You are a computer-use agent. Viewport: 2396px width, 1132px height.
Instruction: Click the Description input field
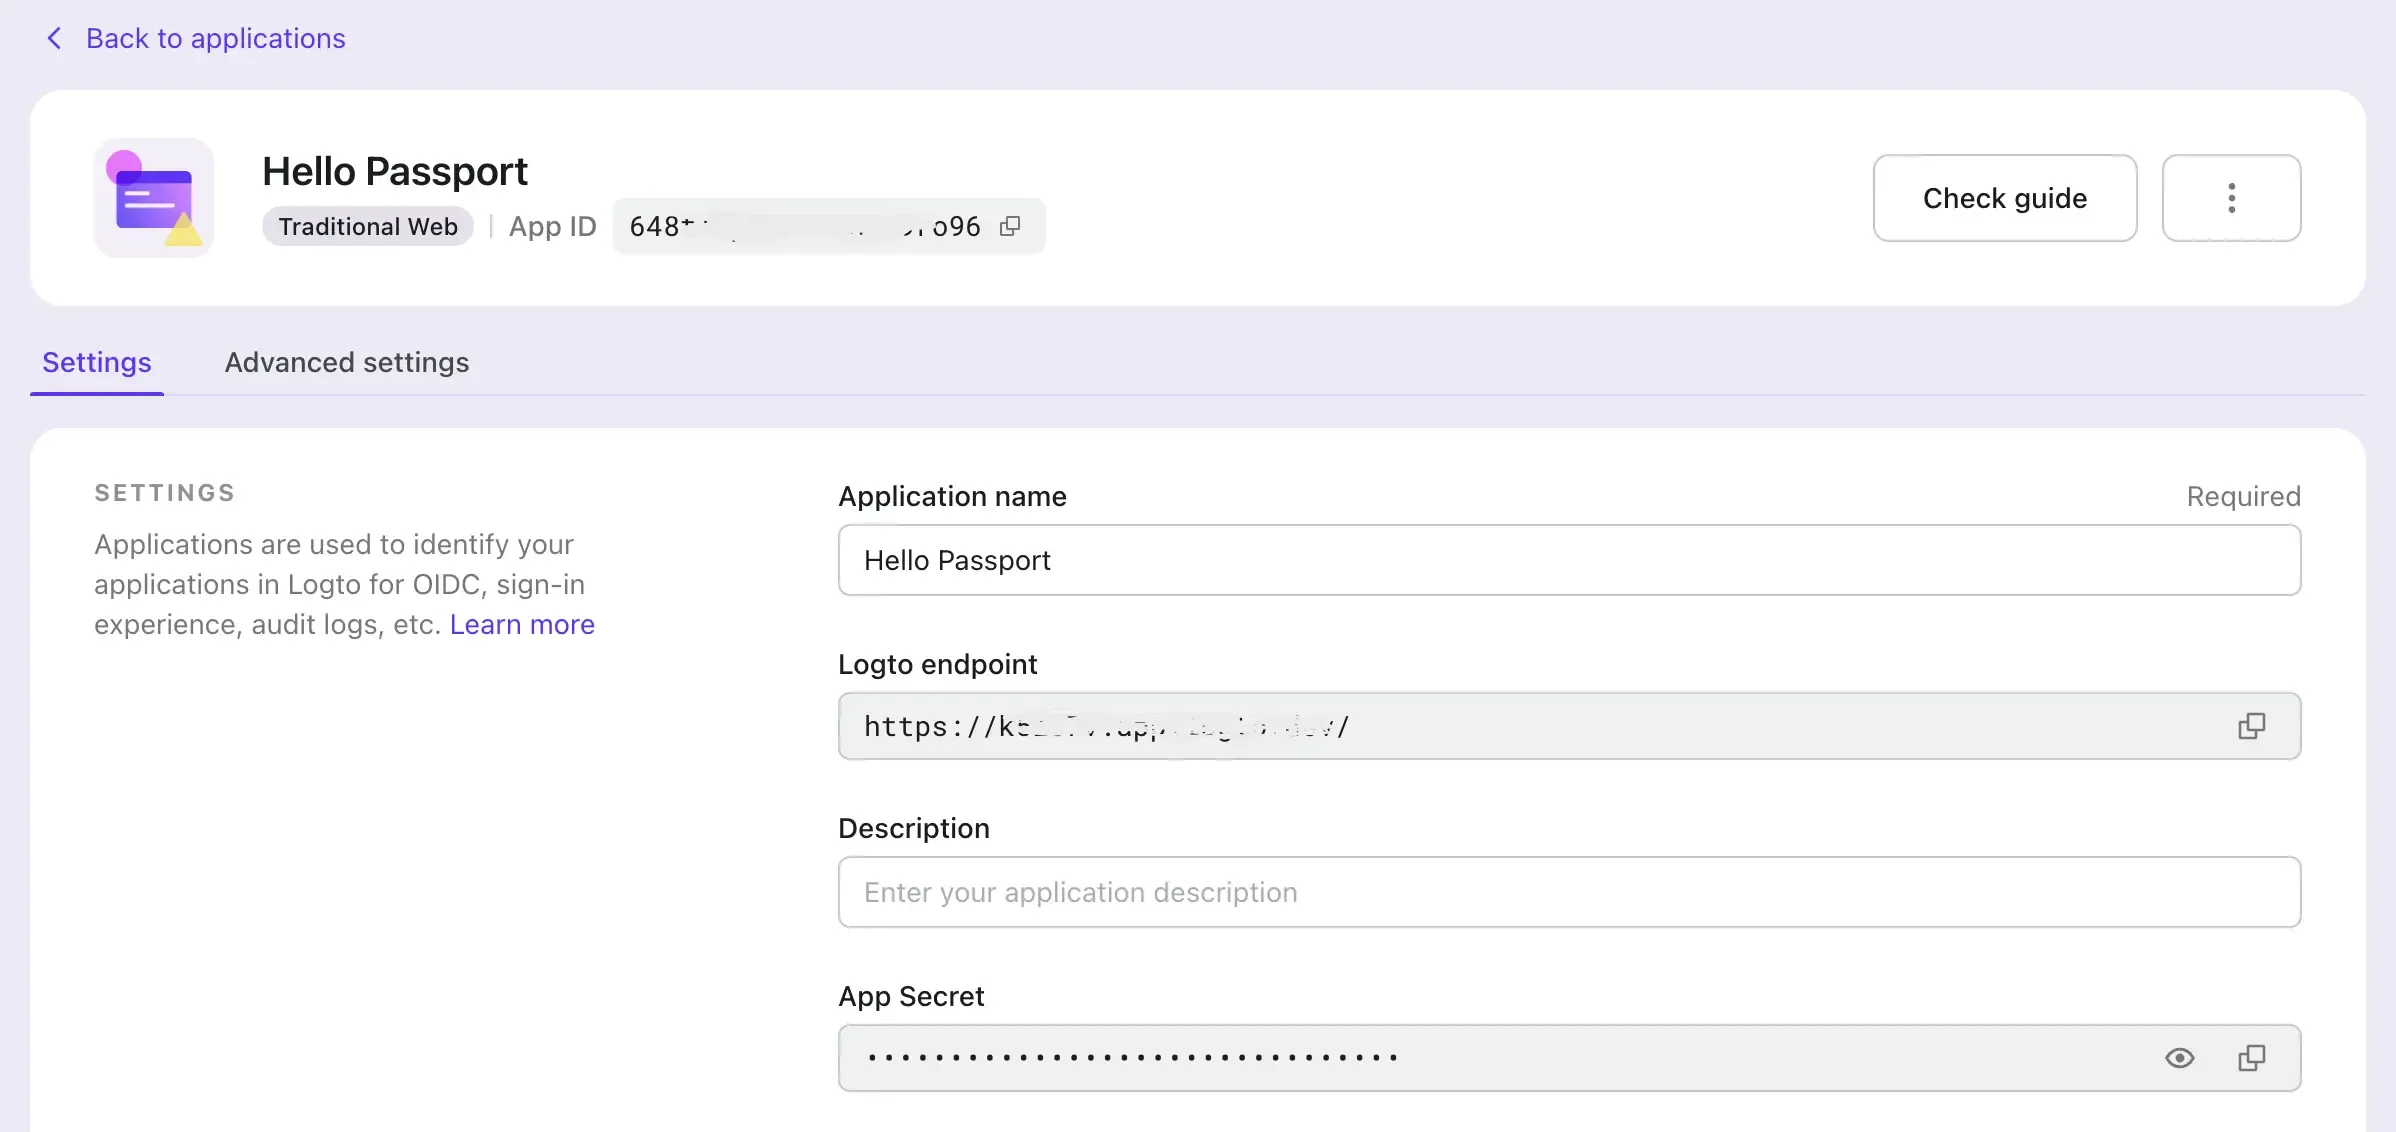tap(1569, 891)
